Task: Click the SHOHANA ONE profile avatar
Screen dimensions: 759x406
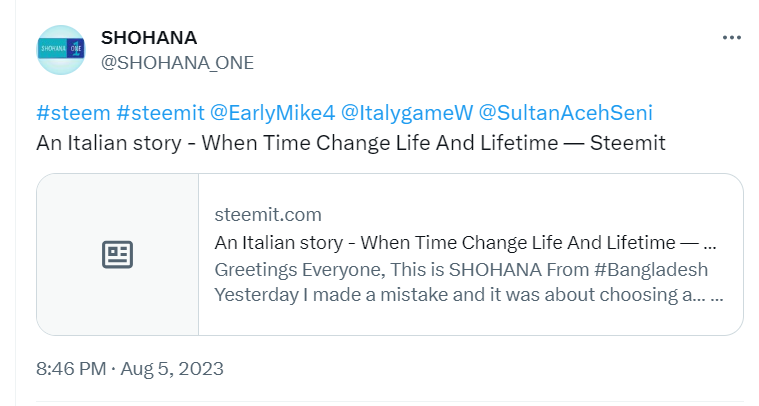Action: (x=61, y=50)
